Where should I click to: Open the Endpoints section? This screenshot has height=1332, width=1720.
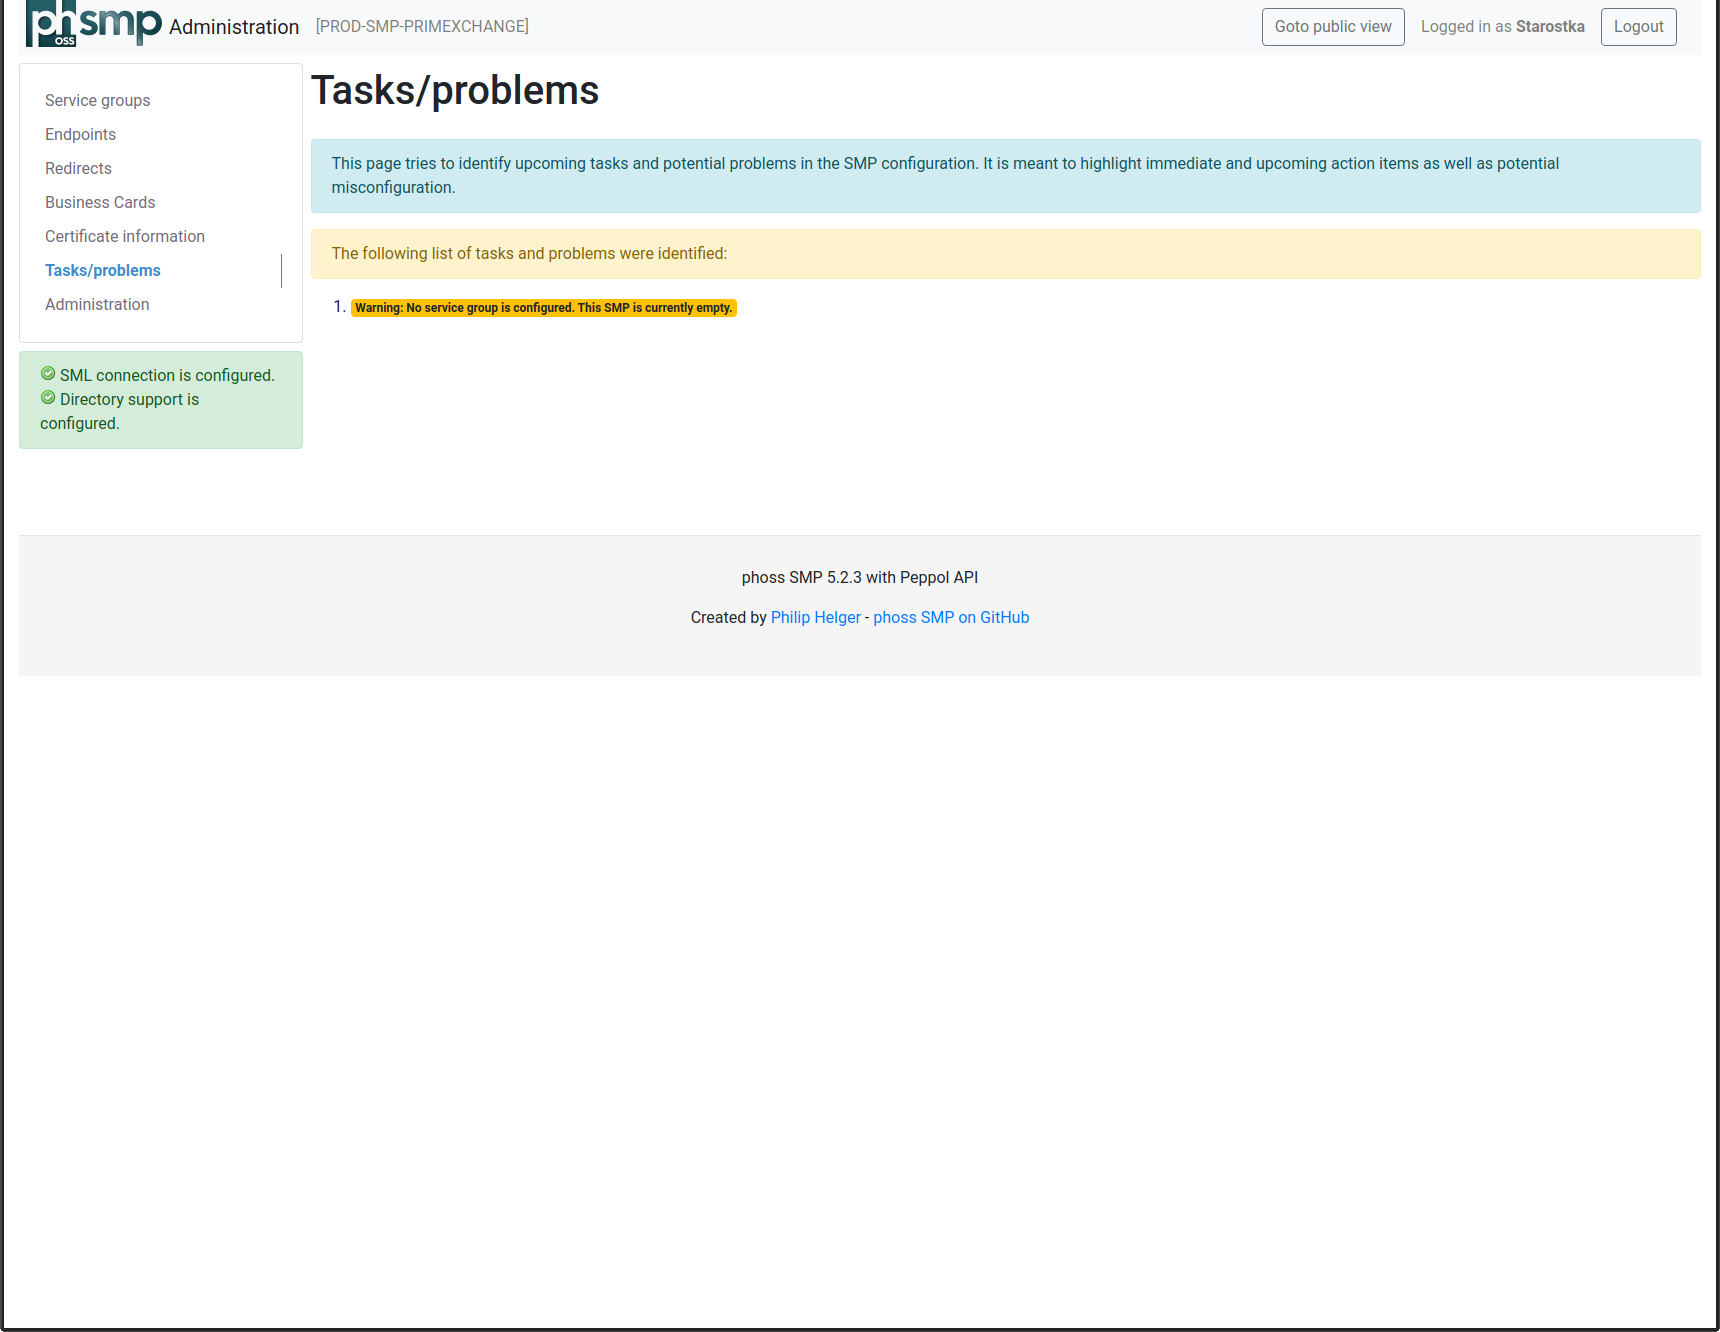(x=80, y=134)
